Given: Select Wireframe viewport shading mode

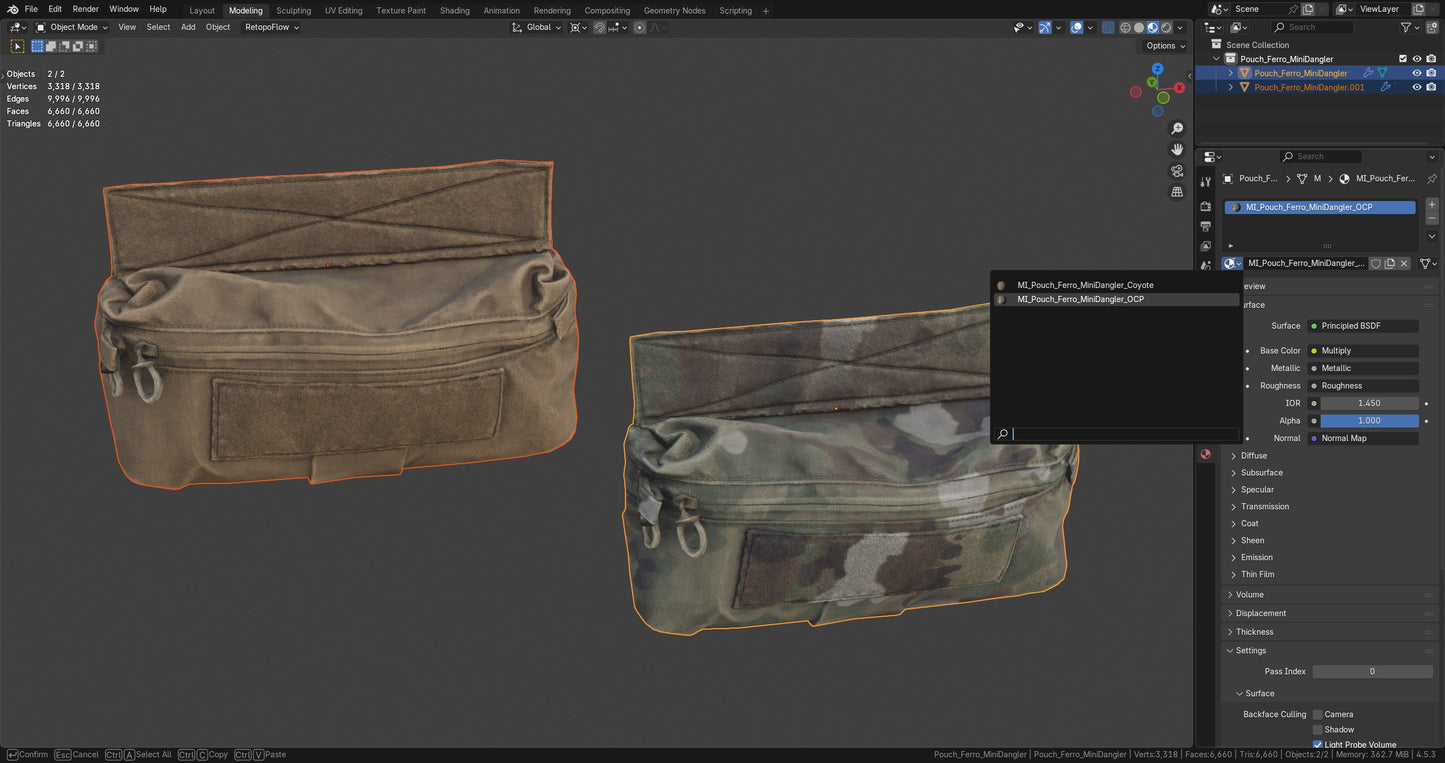Looking at the screenshot, I should pyautogui.click(x=1124, y=27).
